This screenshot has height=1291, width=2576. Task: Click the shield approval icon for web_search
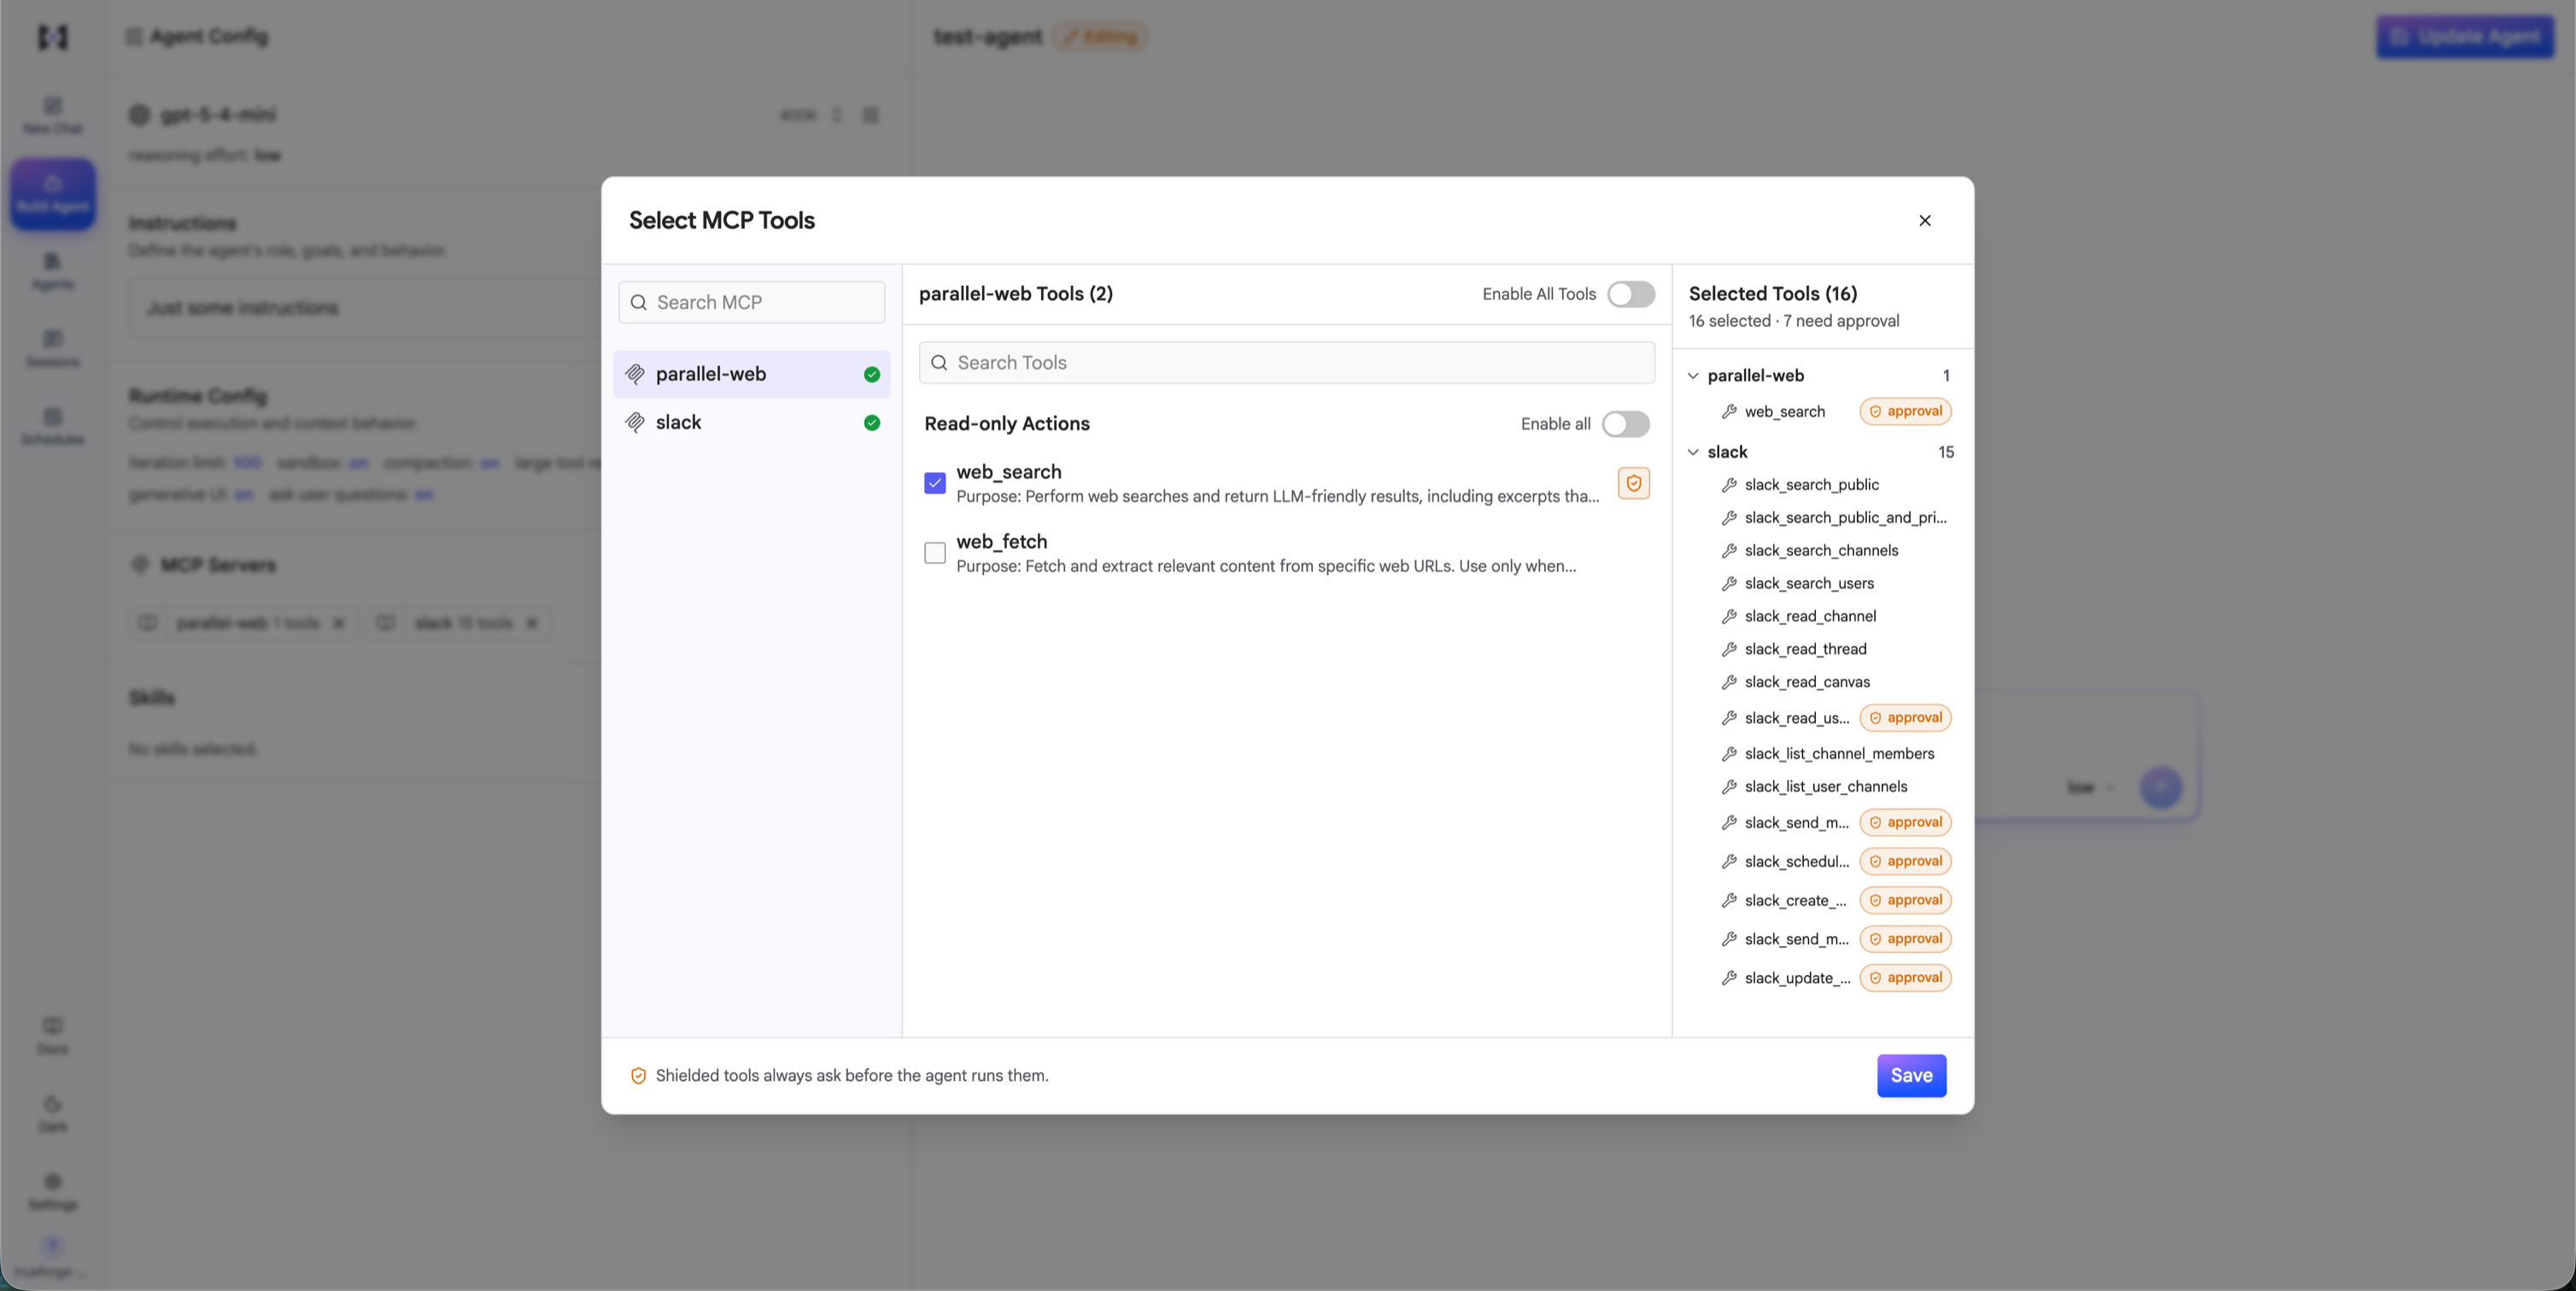point(1633,483)
